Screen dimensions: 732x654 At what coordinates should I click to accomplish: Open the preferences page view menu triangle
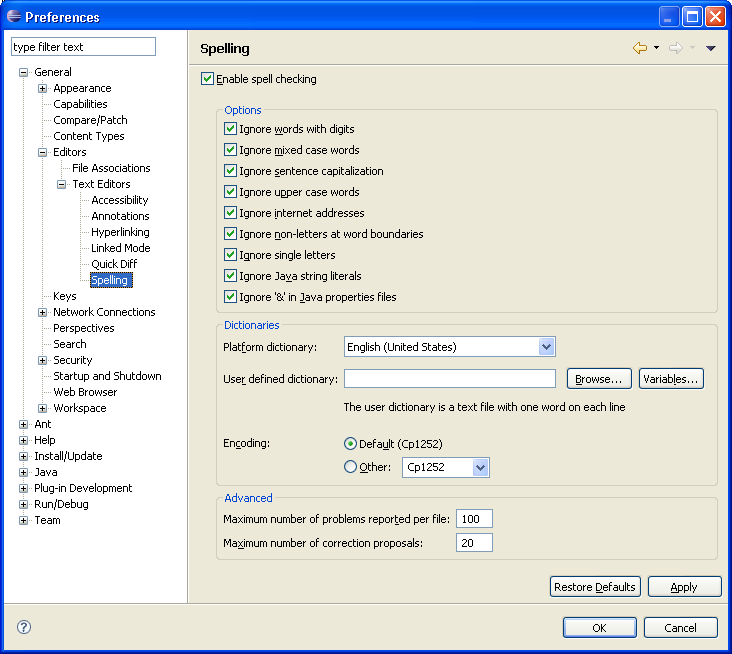pyautogui.click(x=711, y=48)
